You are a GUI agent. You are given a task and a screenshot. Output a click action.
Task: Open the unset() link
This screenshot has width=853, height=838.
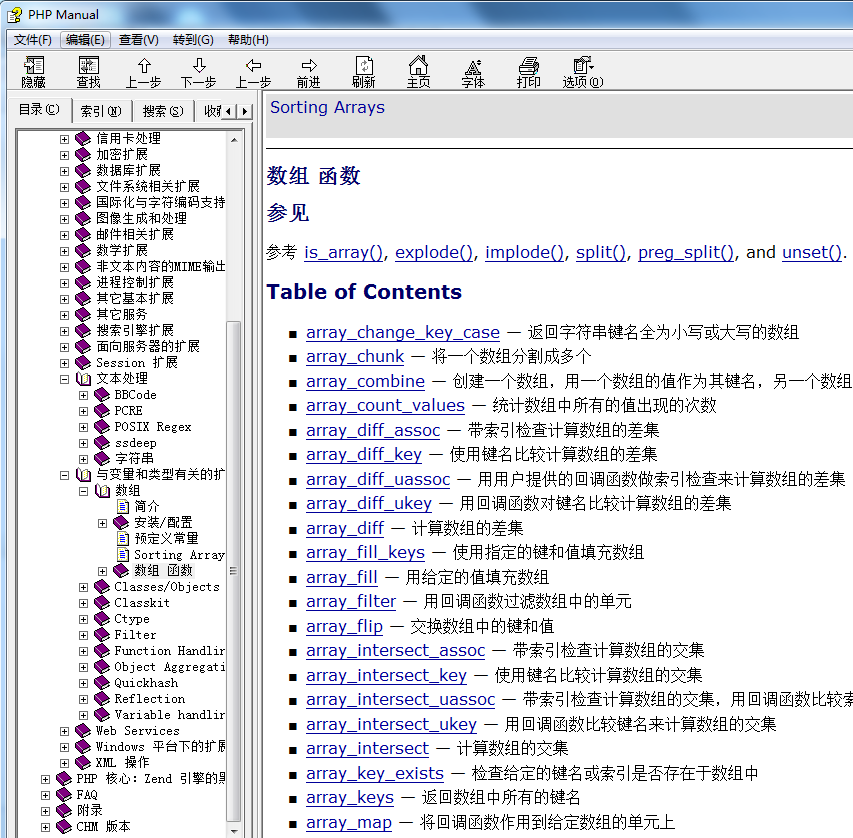(x=812, y=252)
